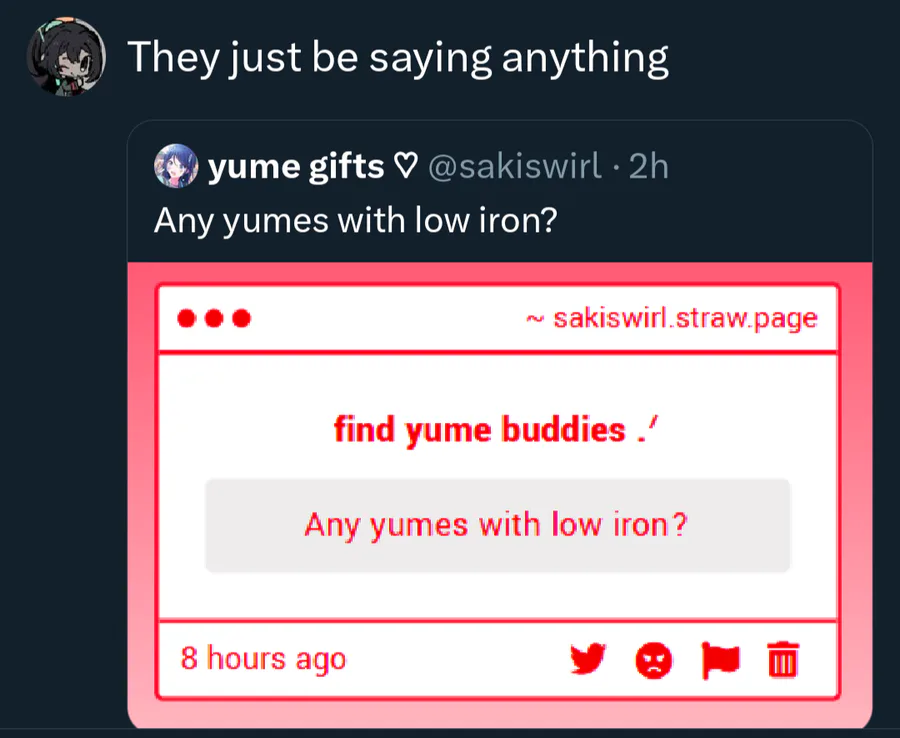900x738 pixels.
Task: Click the Twitter bird share icon
Action: tap(588, 659)
